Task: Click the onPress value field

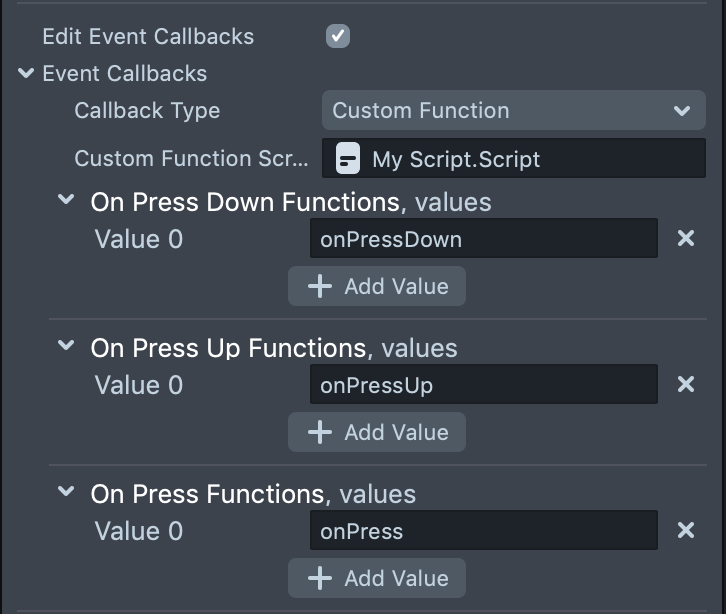Action: 483,531
